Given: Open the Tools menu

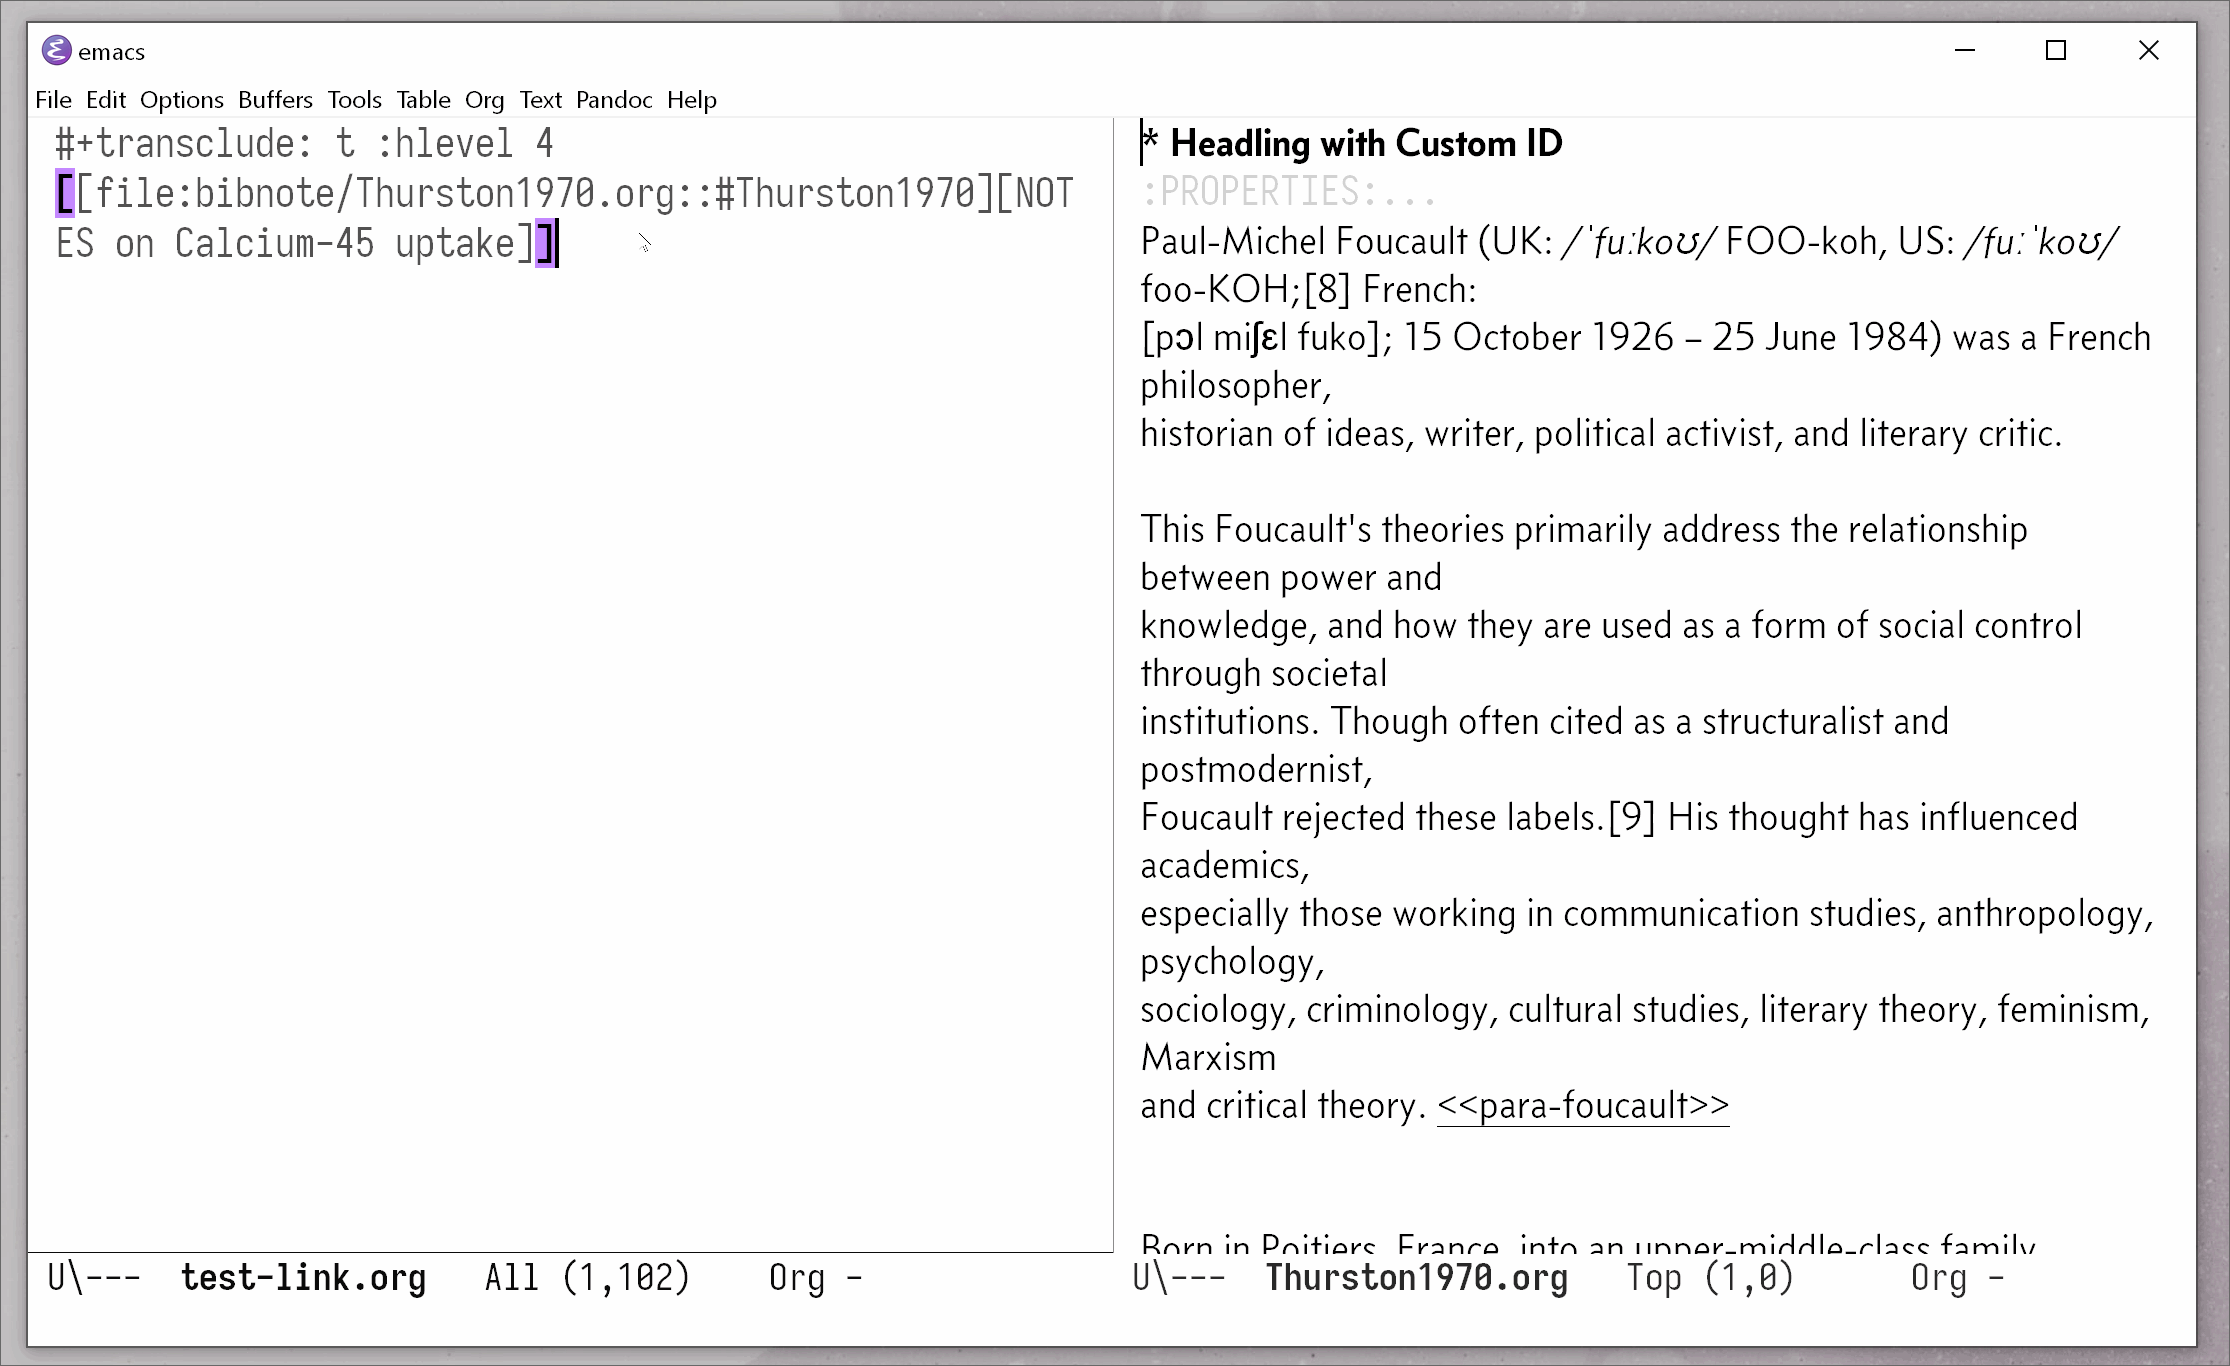Looking at the screenshot, I should point(353,99).
